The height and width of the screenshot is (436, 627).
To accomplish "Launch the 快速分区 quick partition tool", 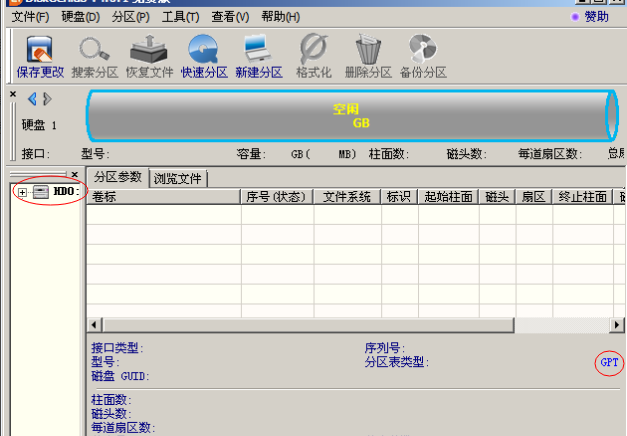I will point(204,56).
